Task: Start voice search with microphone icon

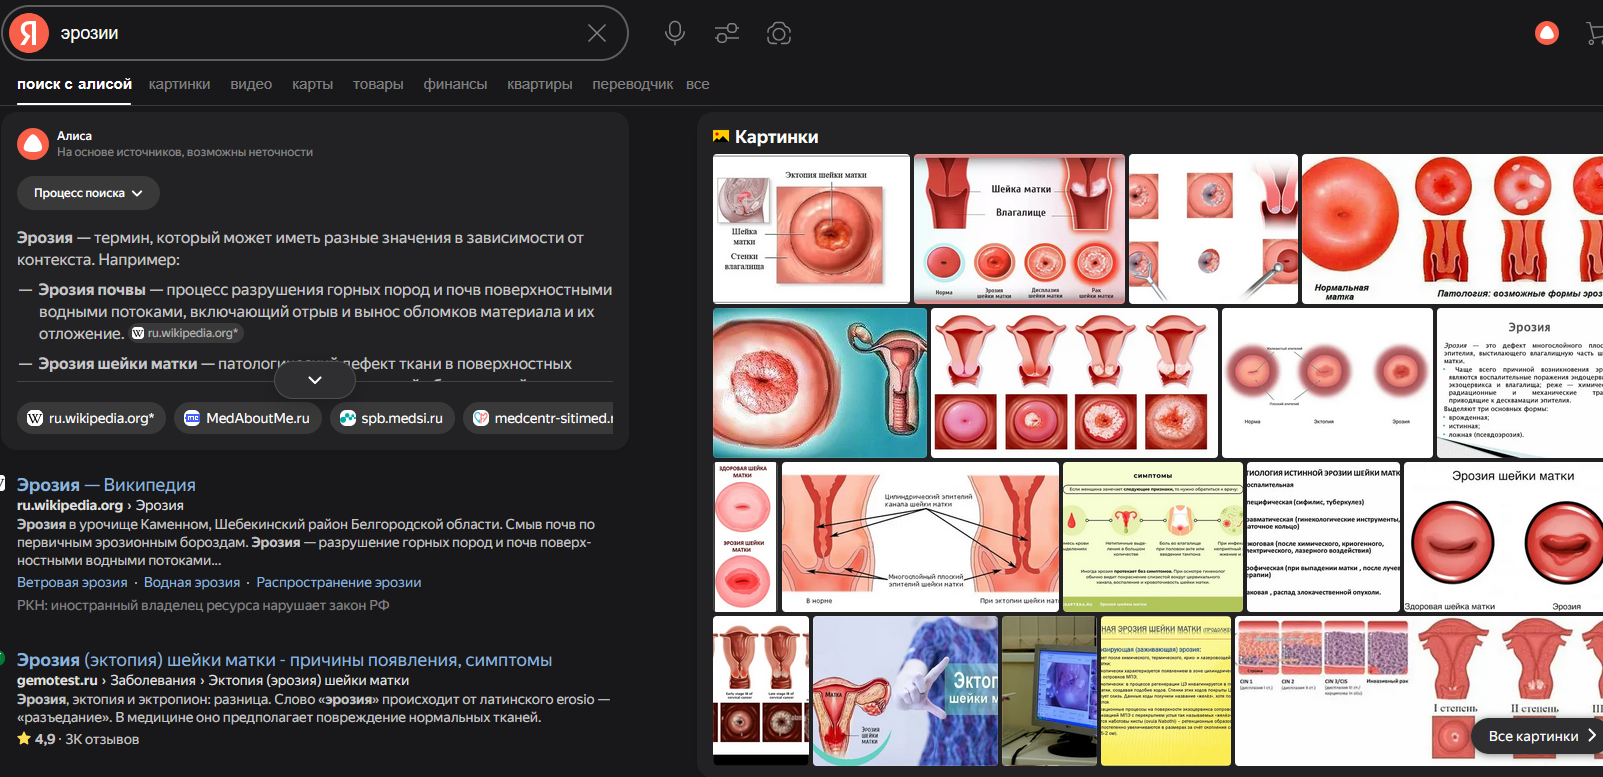Action: tap(675, 33)
